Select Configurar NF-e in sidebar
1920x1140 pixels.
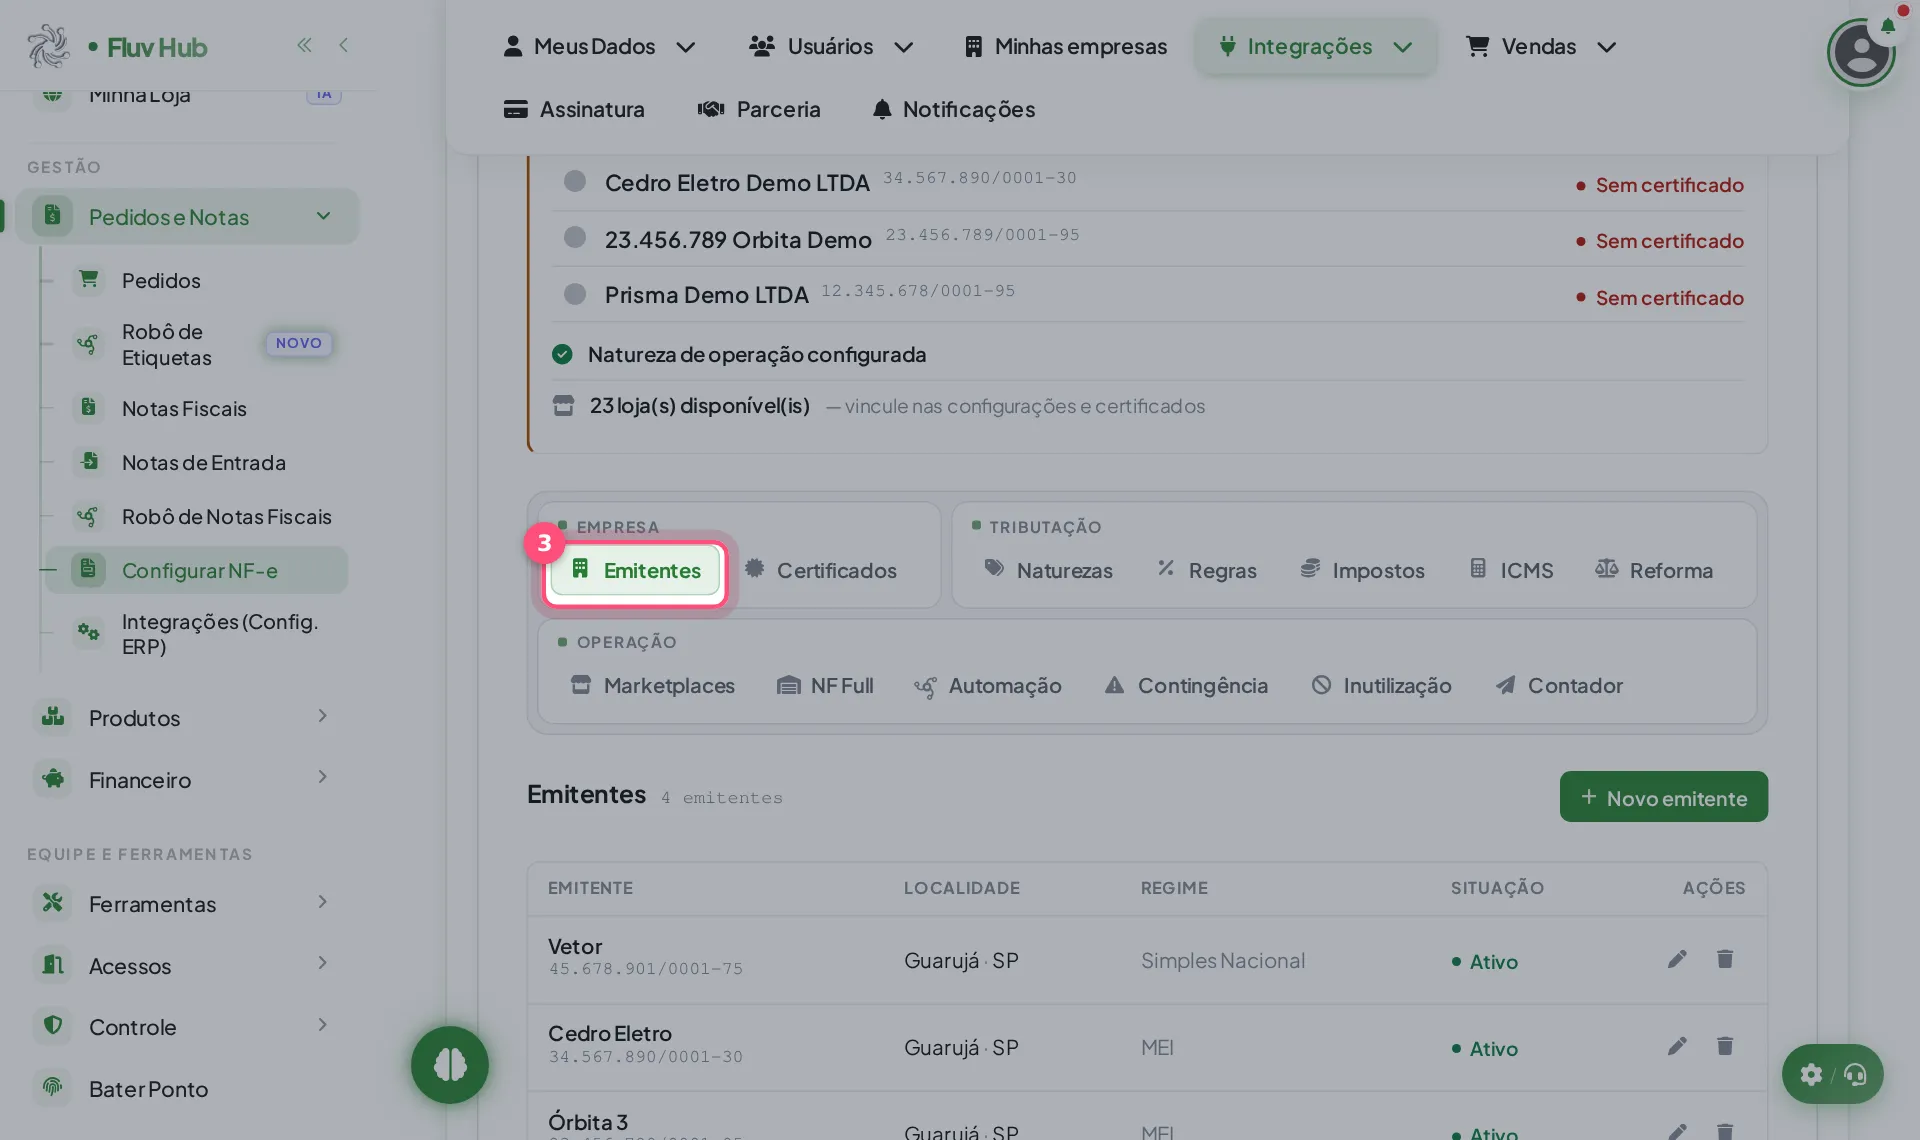[x=196, y=570]
